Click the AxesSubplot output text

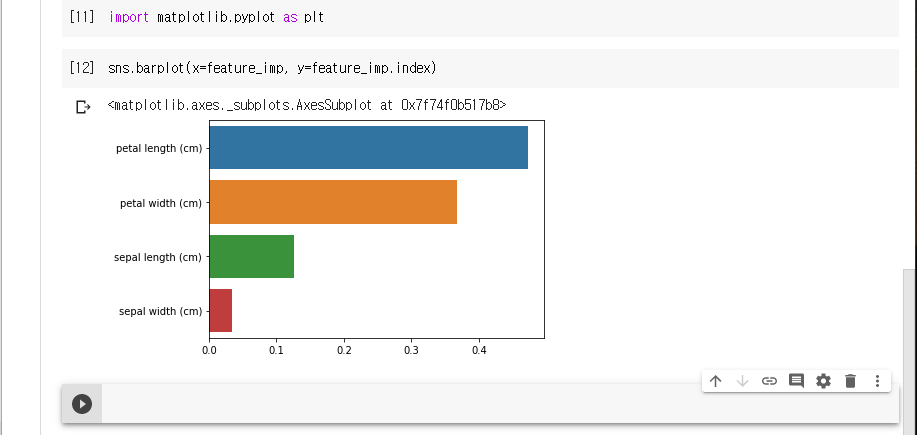pyautogui.click(x=306, y=105)
